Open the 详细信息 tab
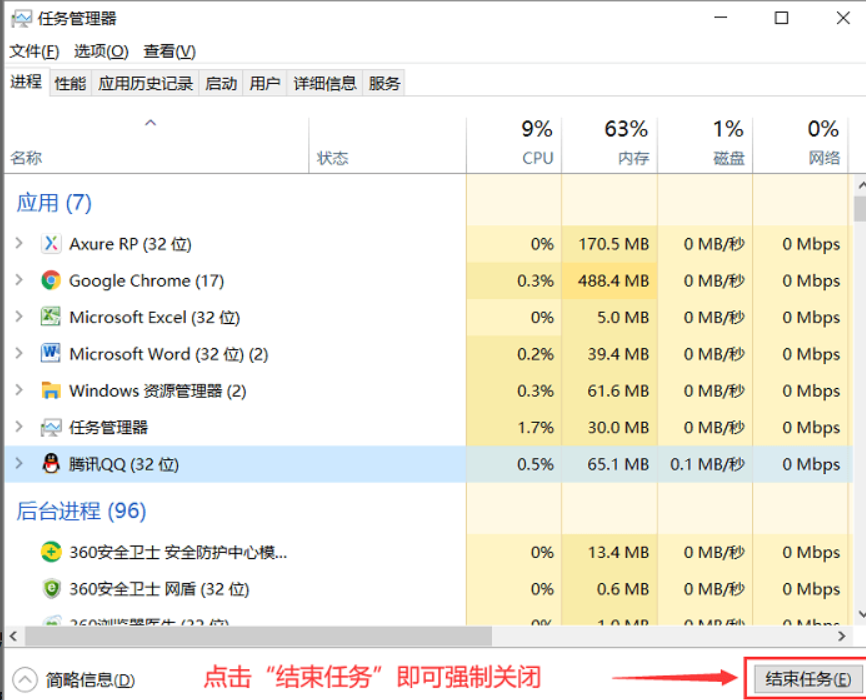 325,83
